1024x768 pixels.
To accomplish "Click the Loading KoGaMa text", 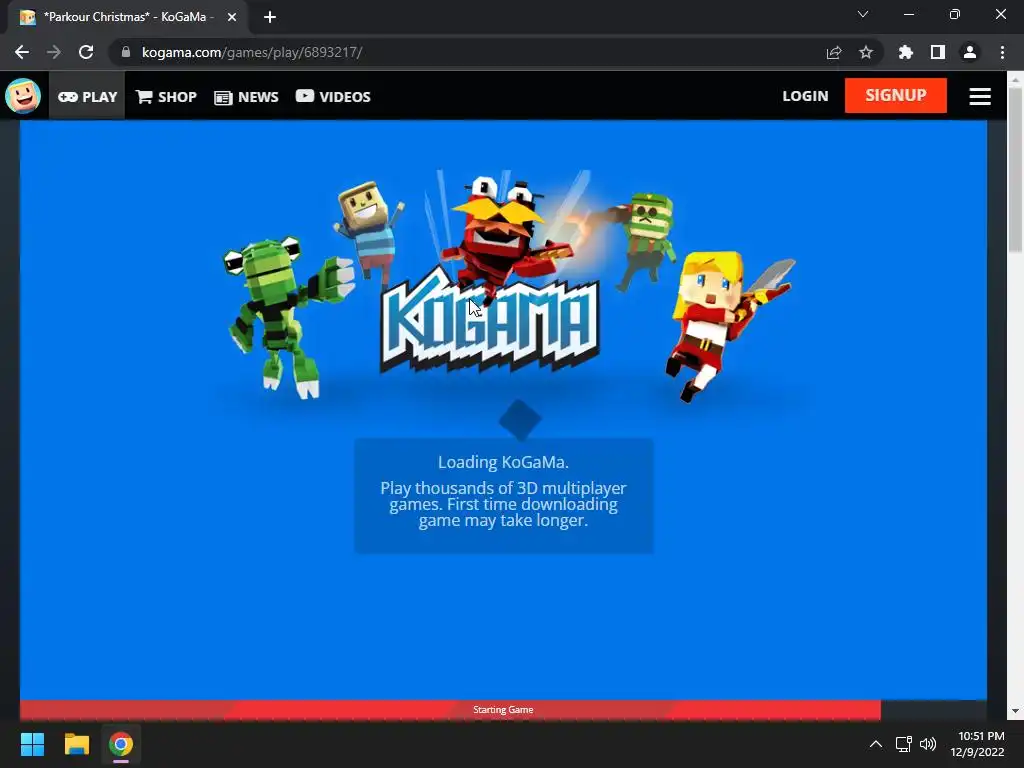I will point(503,462).
